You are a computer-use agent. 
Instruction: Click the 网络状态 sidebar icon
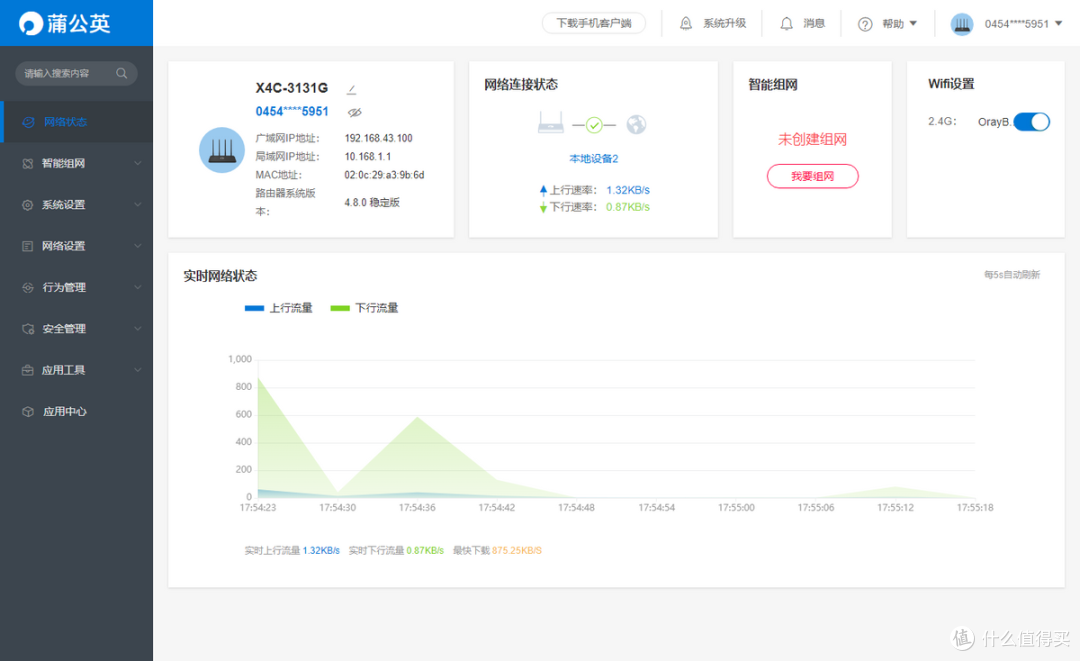point(28,122)
